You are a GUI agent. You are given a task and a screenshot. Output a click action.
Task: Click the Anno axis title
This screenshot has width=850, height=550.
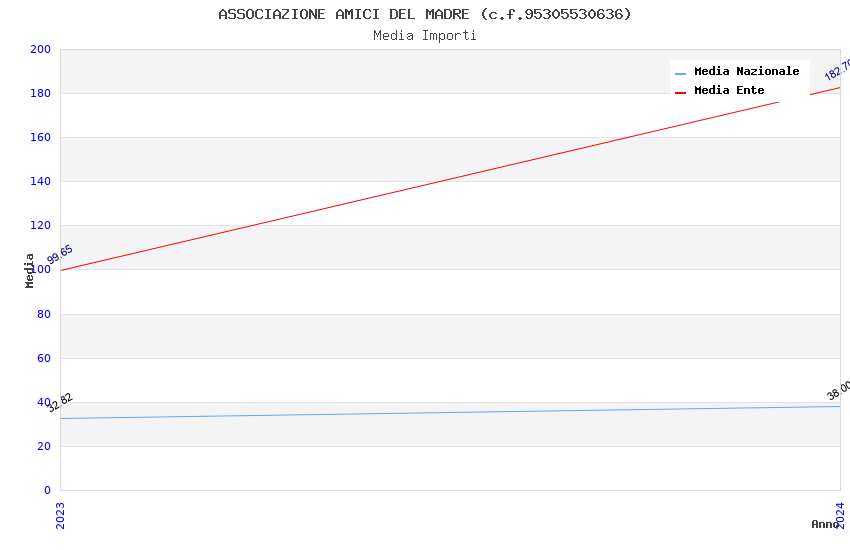825,524
